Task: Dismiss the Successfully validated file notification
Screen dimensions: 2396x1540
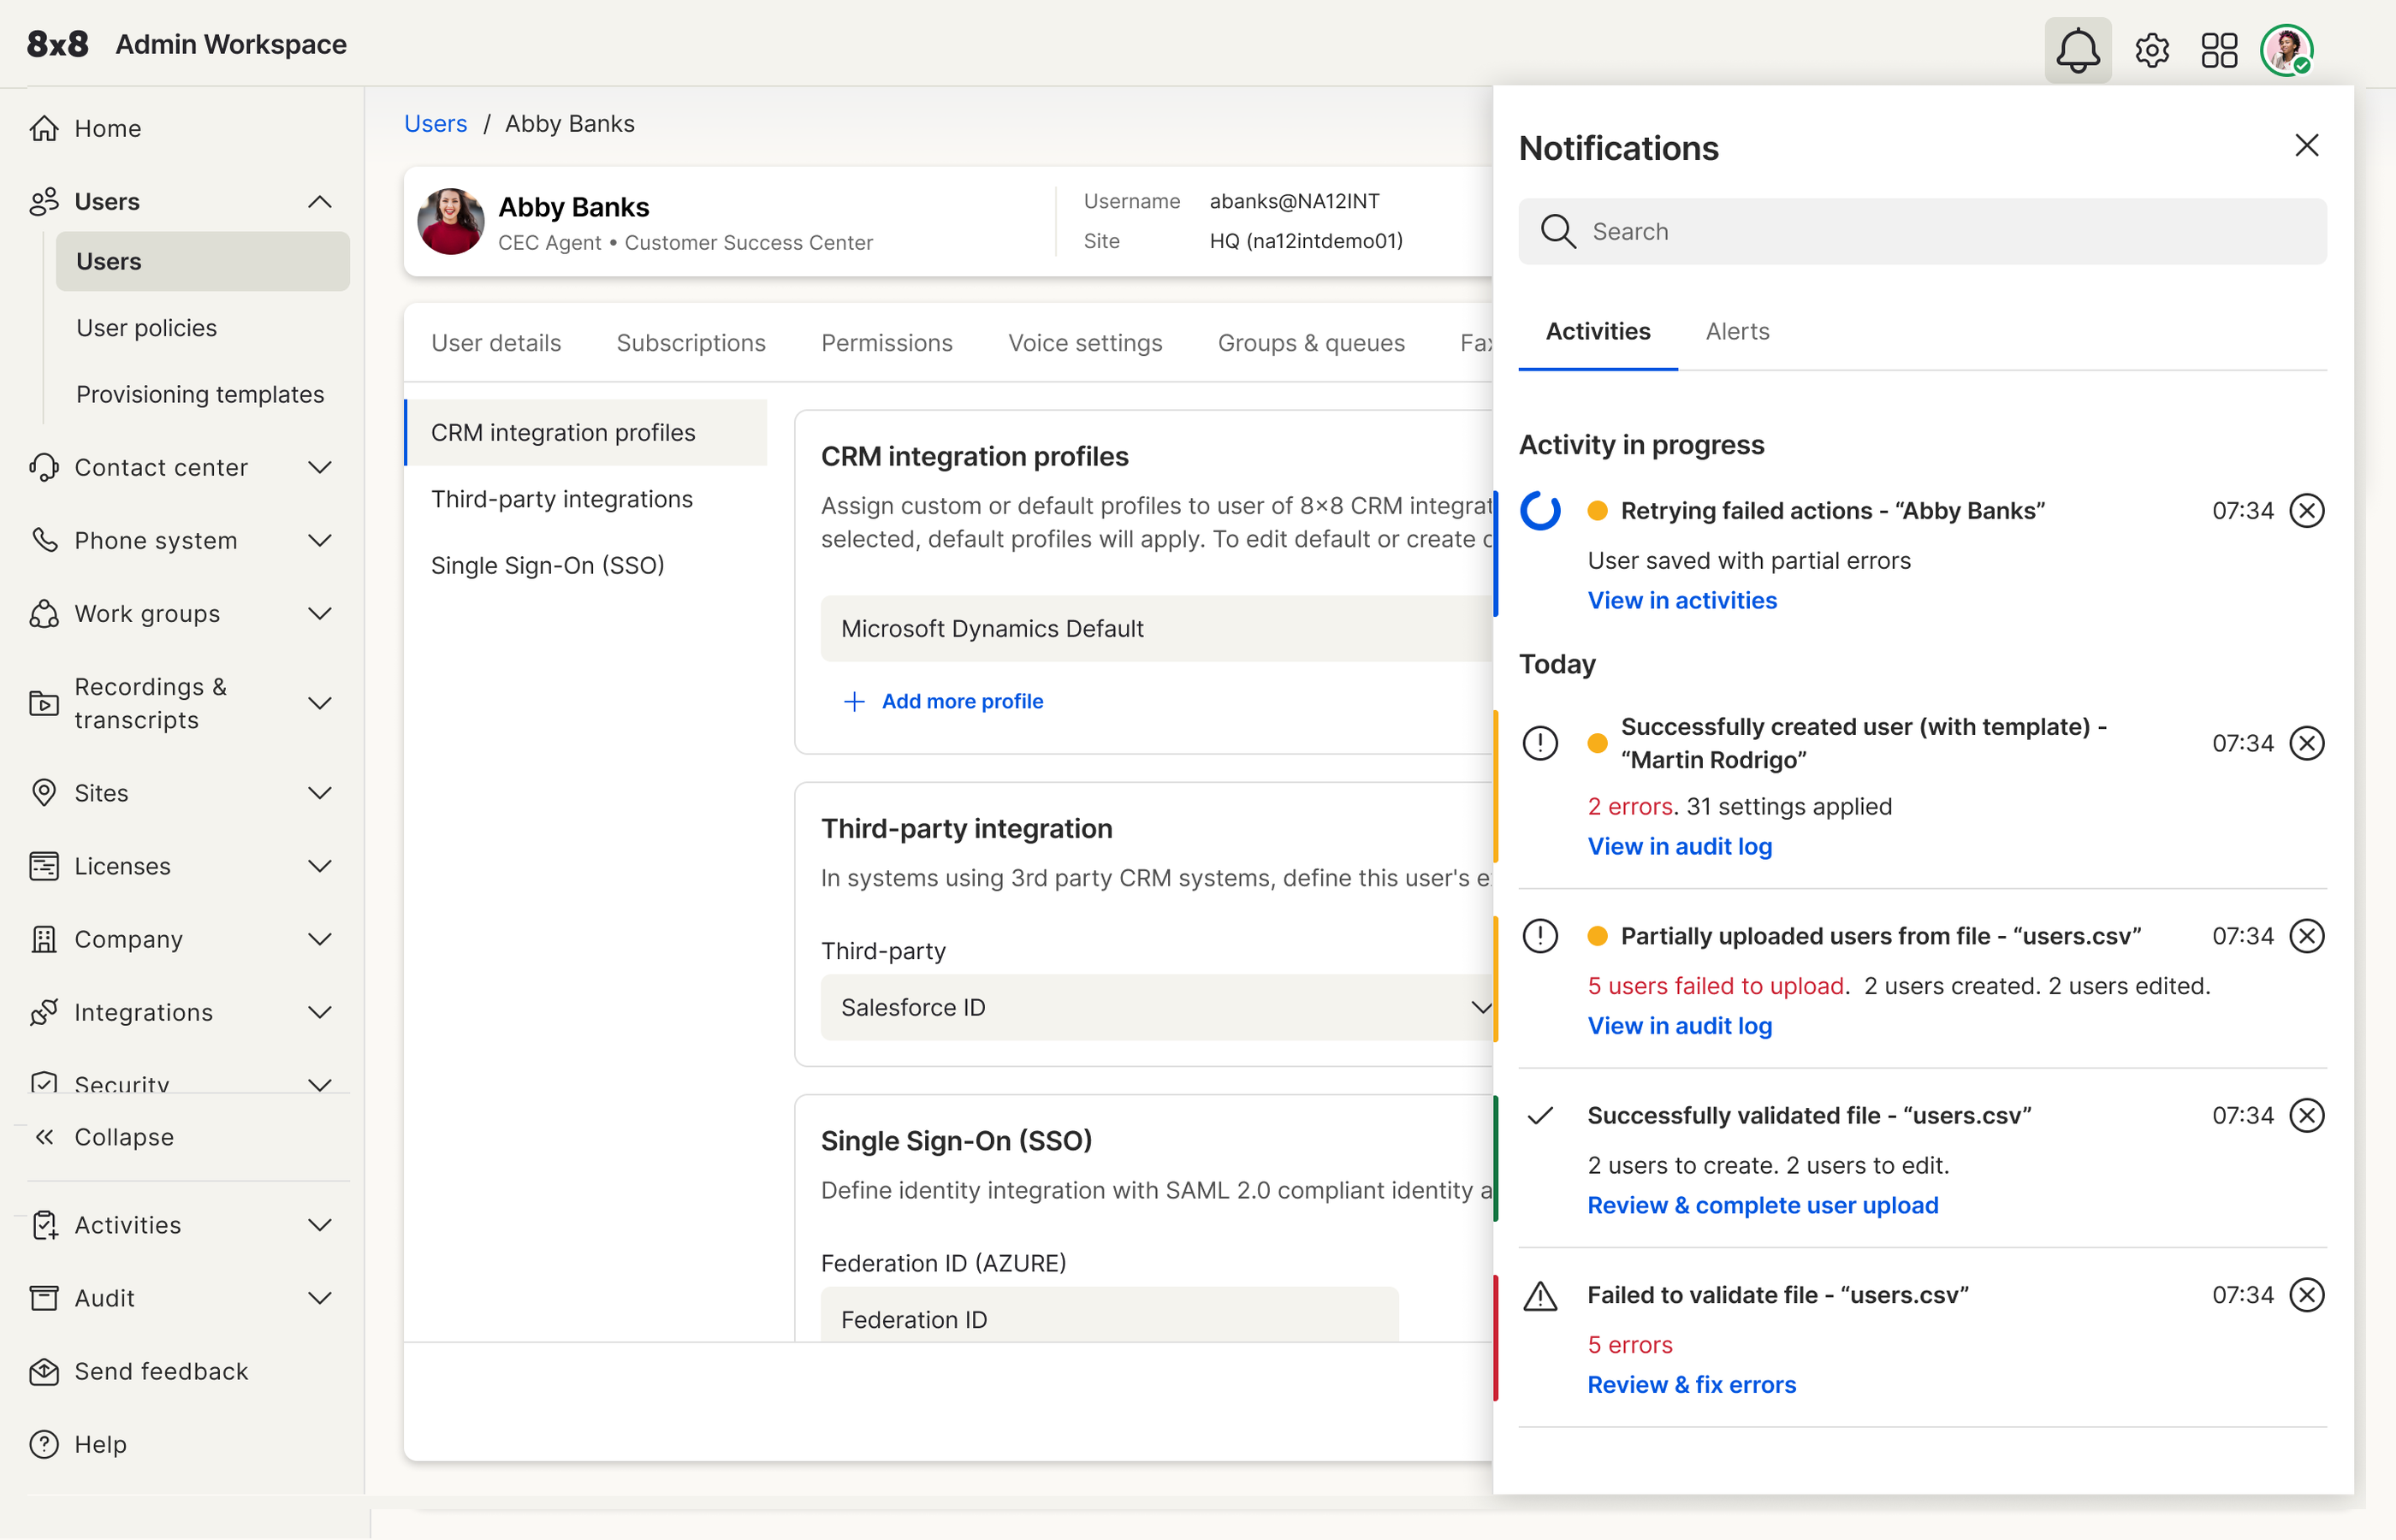Action: (2306, 1115)
